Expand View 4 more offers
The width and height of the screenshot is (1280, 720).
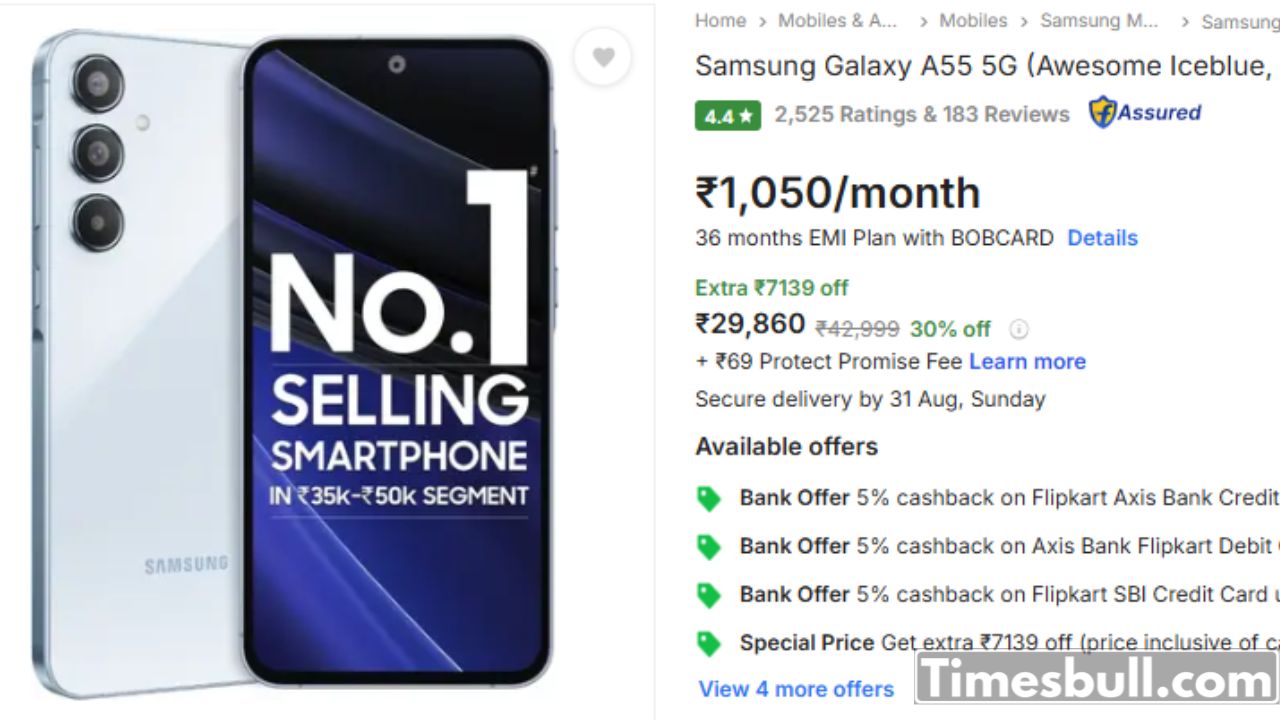[796, 689]
